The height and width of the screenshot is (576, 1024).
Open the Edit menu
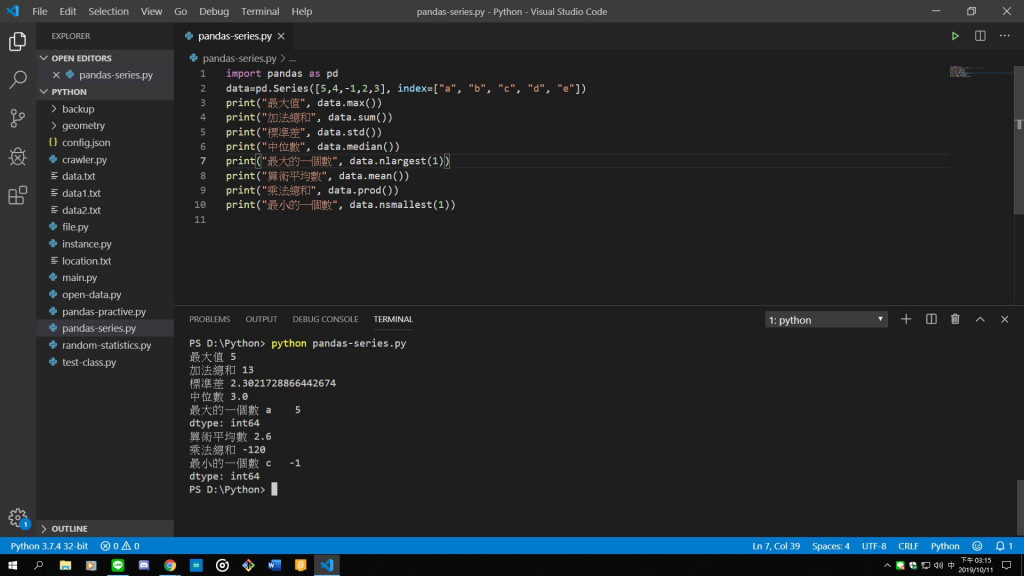(67, 11)
